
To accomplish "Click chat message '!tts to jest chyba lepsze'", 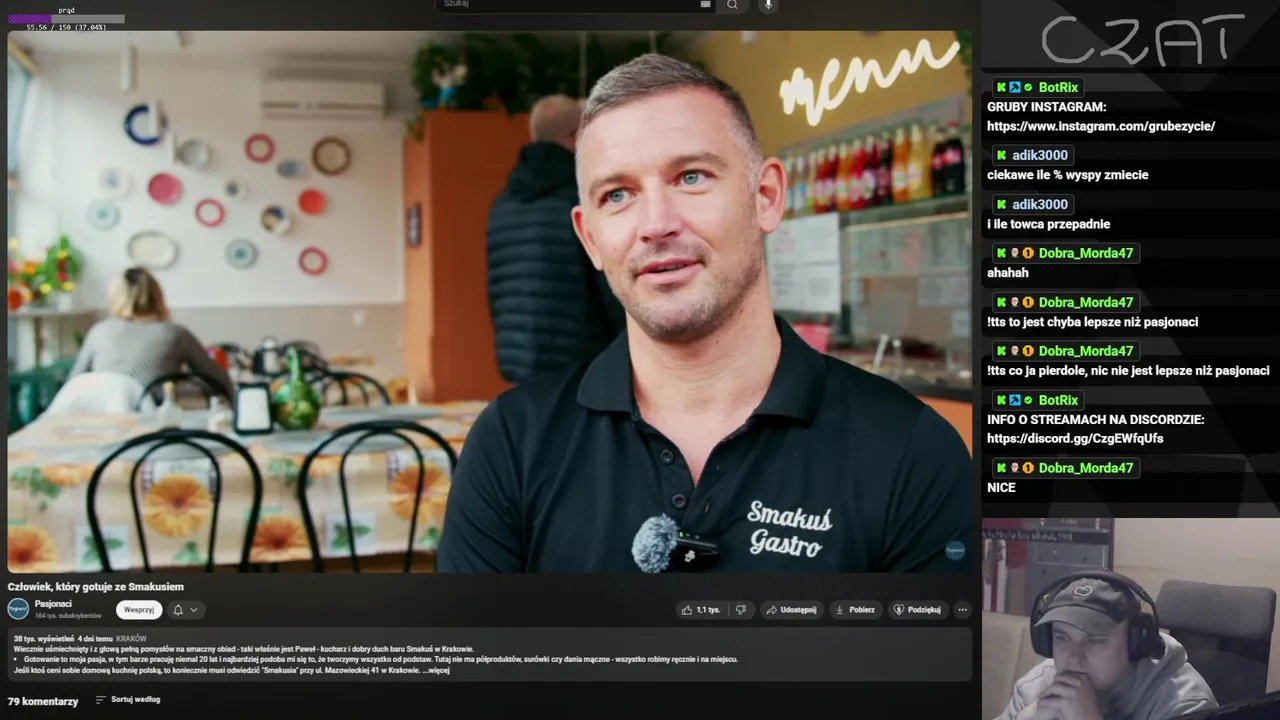I will 1092,322.
